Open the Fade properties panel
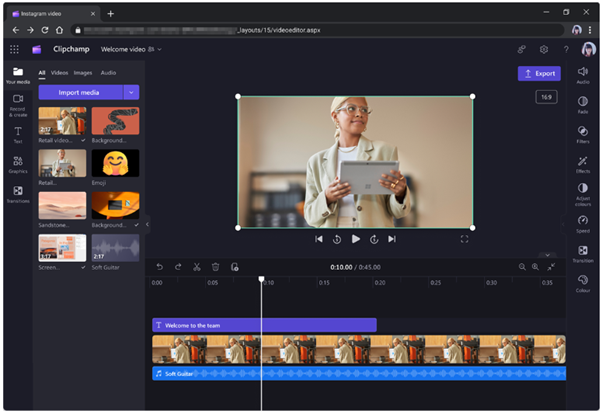The width and height of the screenshot is (602, 414). click(x=582, y=104)
